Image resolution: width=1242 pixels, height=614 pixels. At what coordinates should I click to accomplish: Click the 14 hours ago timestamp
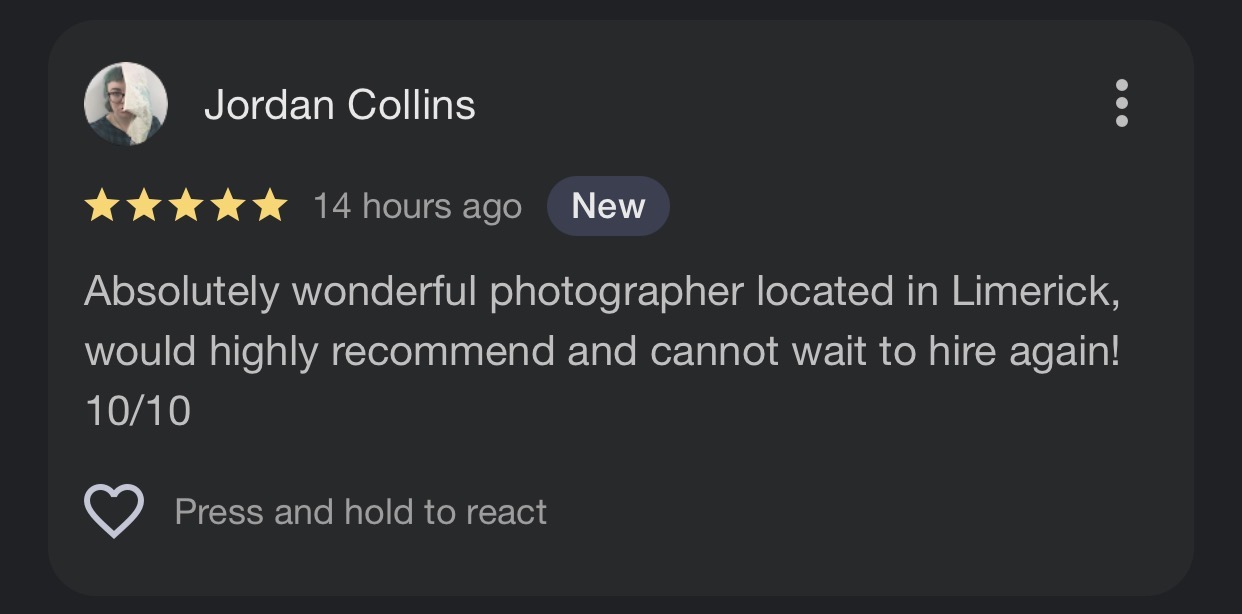pos(416,206)
